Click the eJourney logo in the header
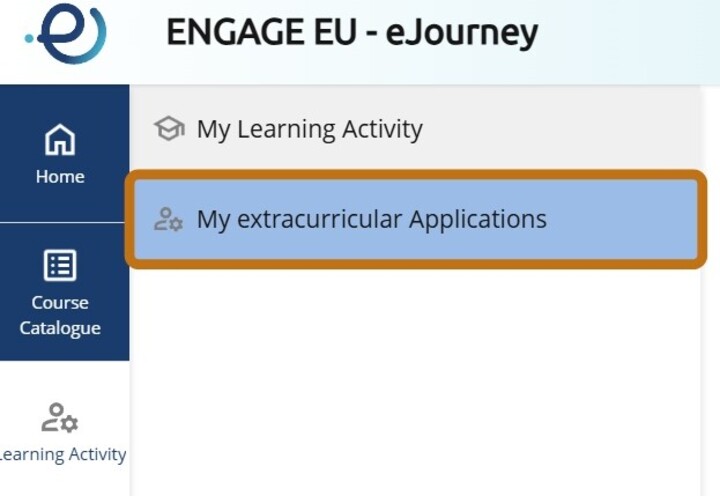This screenshot has height=496, width=720. tap(66, 33)
